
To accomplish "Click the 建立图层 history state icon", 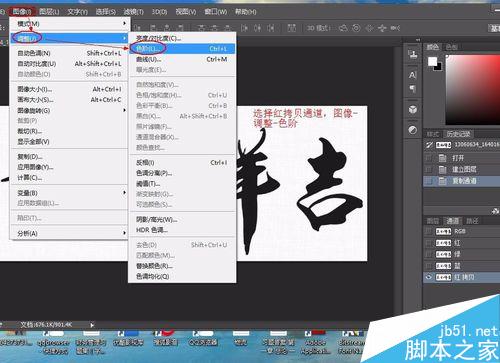I will point(442,170).
